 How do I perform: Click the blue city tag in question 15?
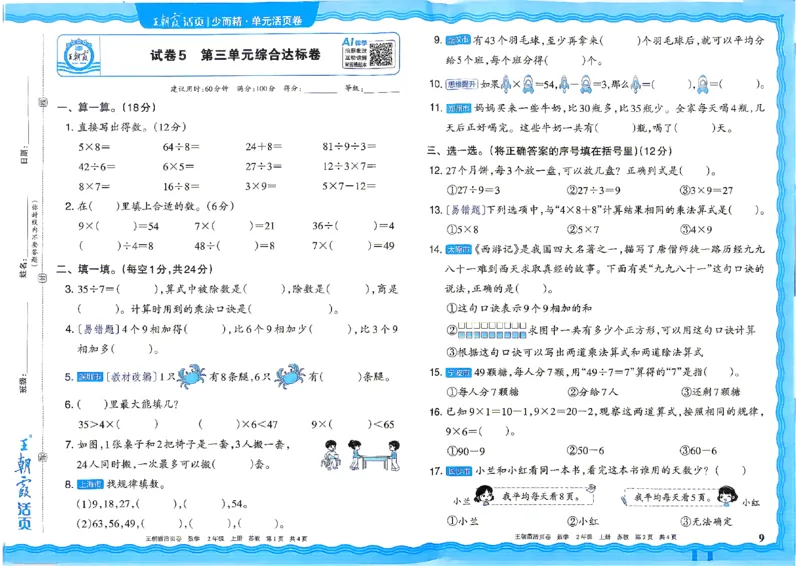(x=458, y=373)
